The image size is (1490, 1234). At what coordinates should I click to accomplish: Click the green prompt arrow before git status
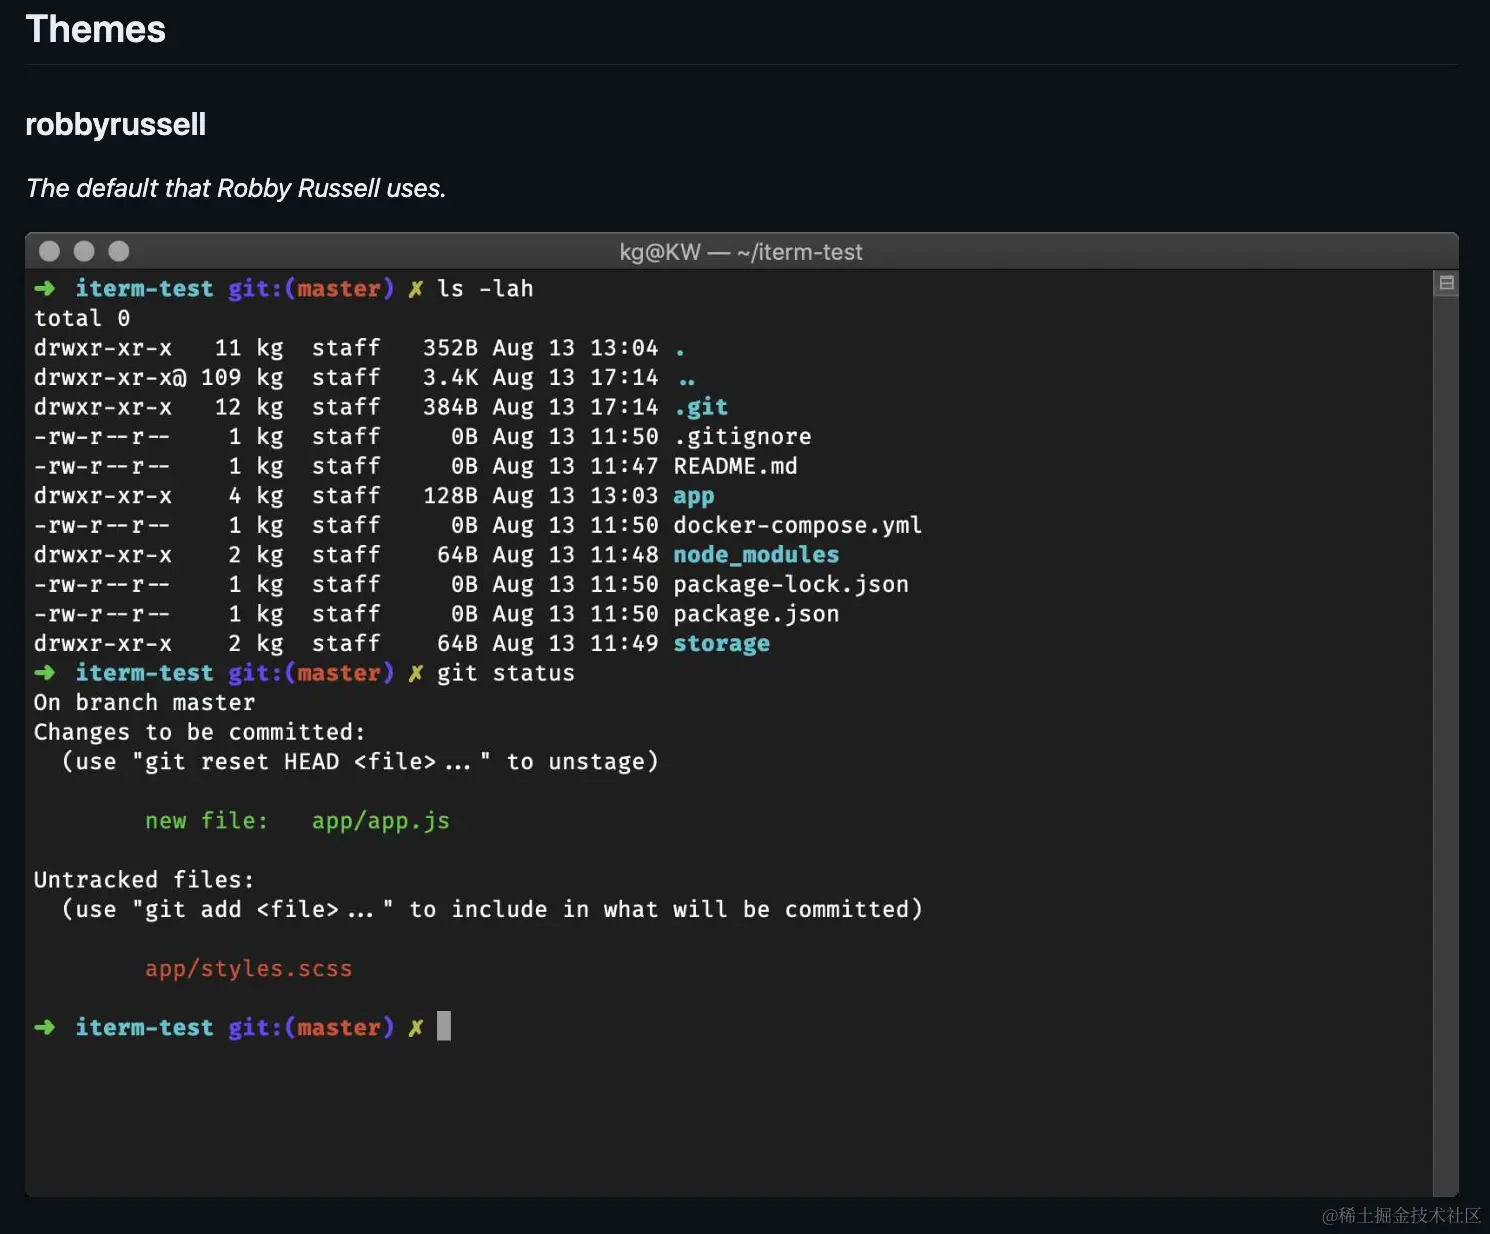point(45,673)
